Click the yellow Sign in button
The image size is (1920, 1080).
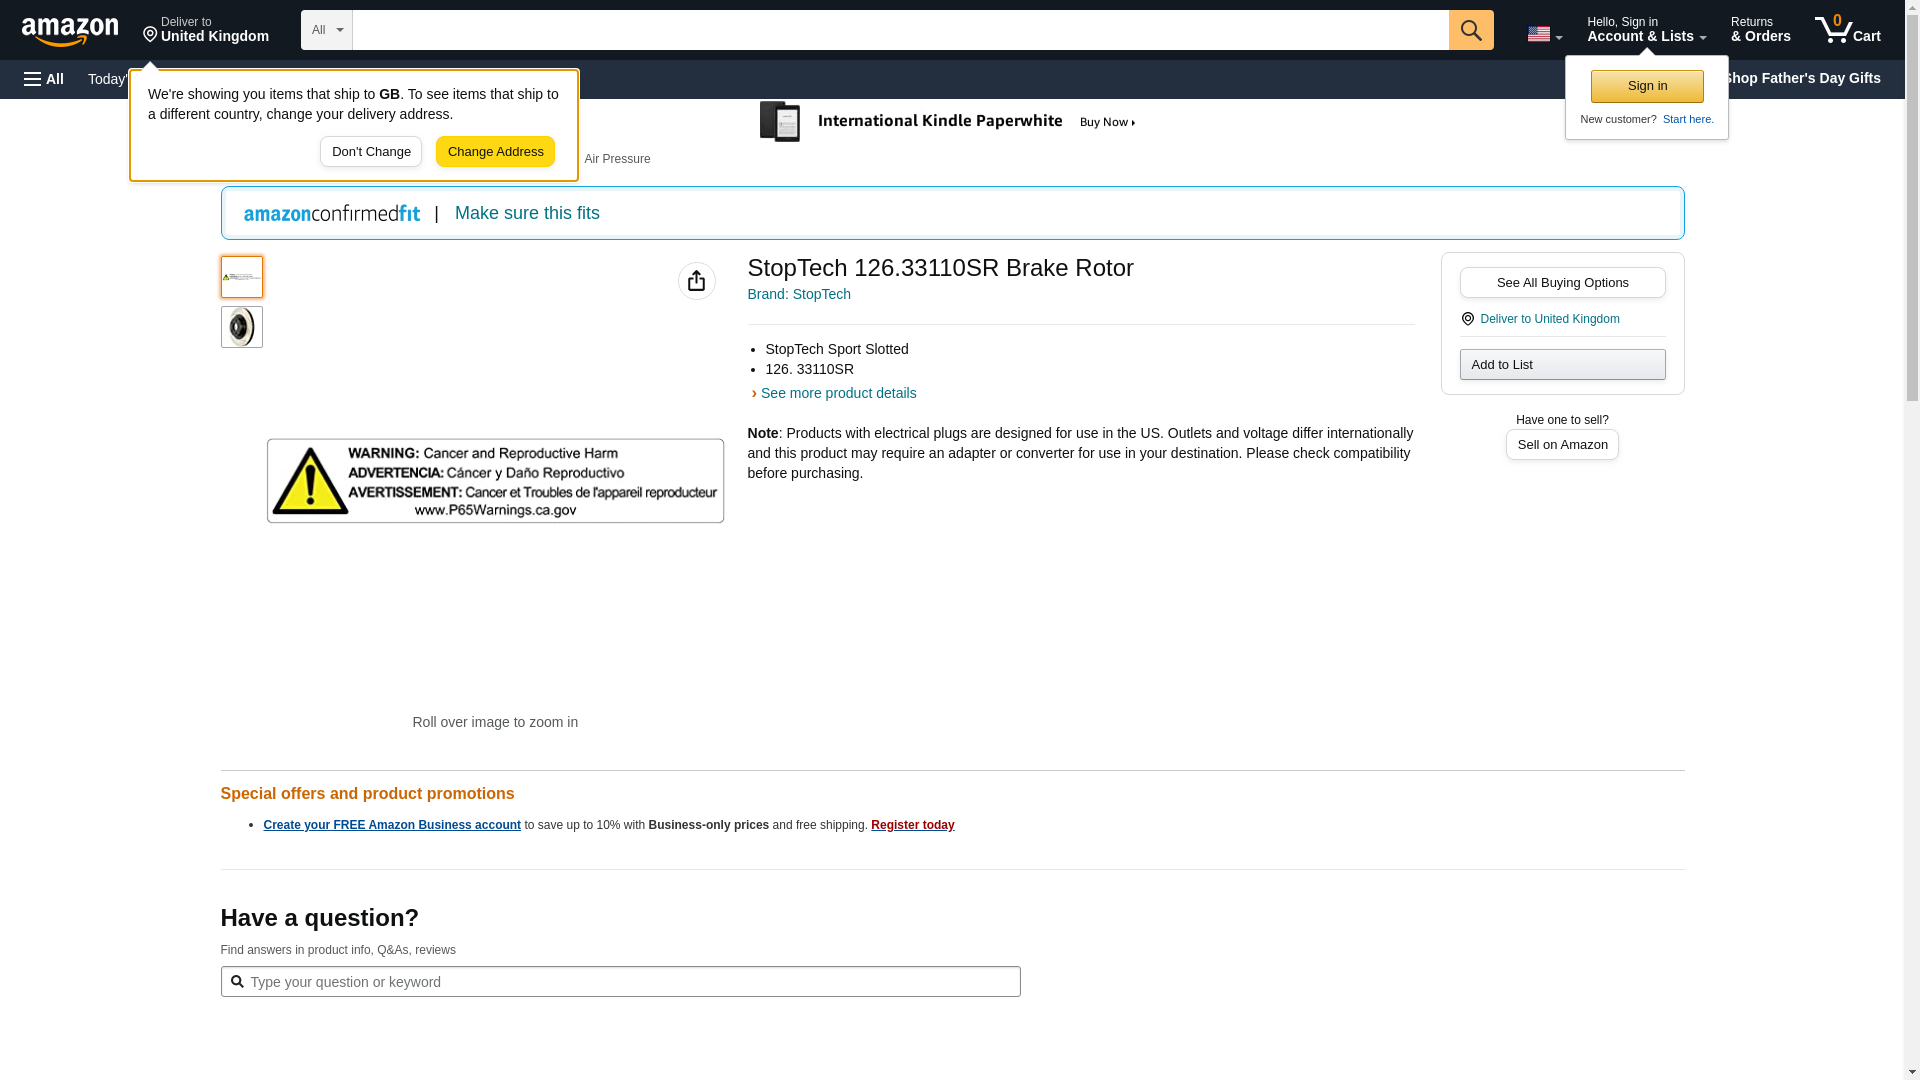pos(1647,86)
